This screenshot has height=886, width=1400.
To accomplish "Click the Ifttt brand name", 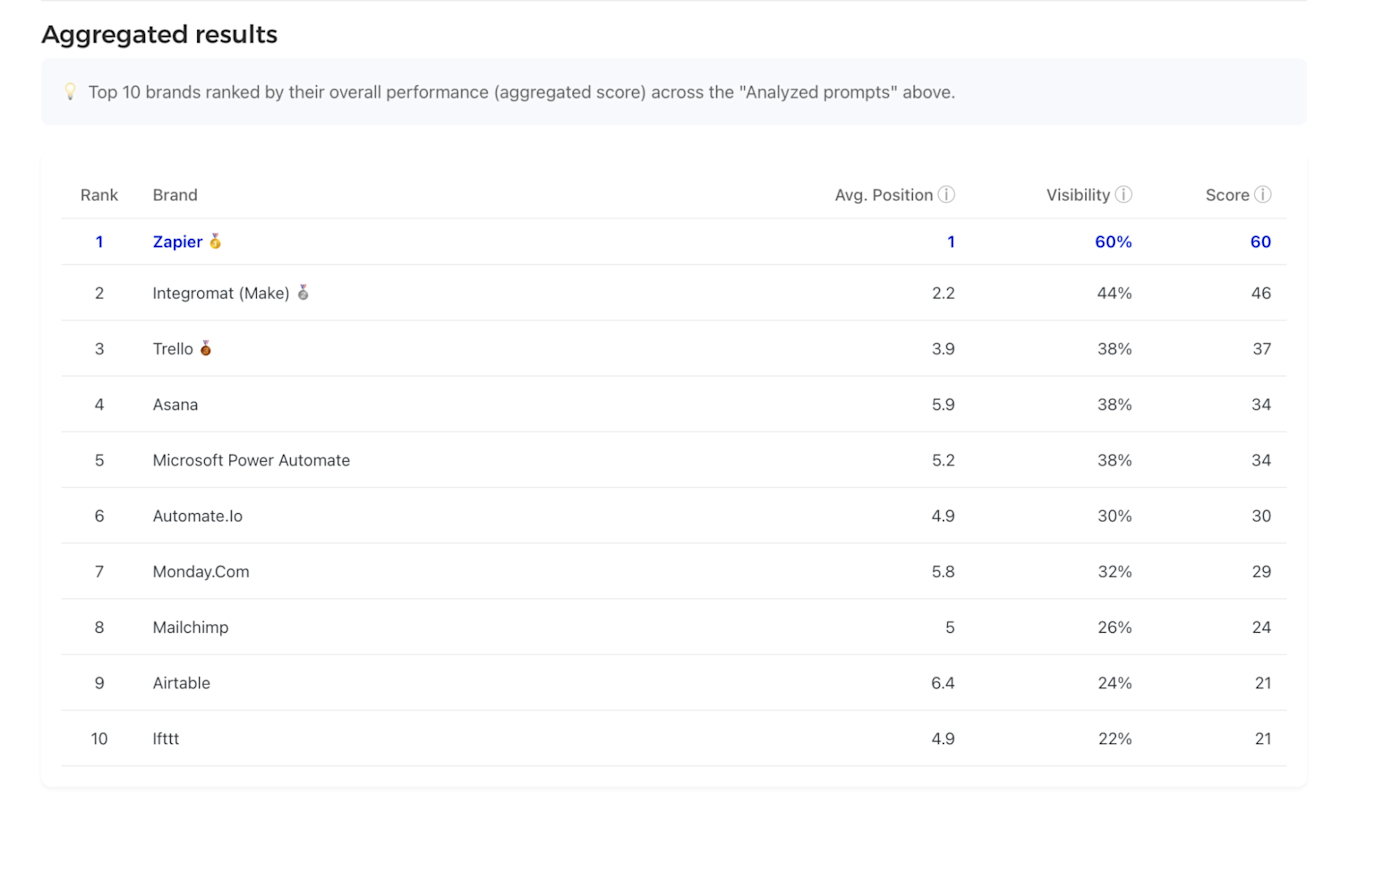I will click(166, 739).
